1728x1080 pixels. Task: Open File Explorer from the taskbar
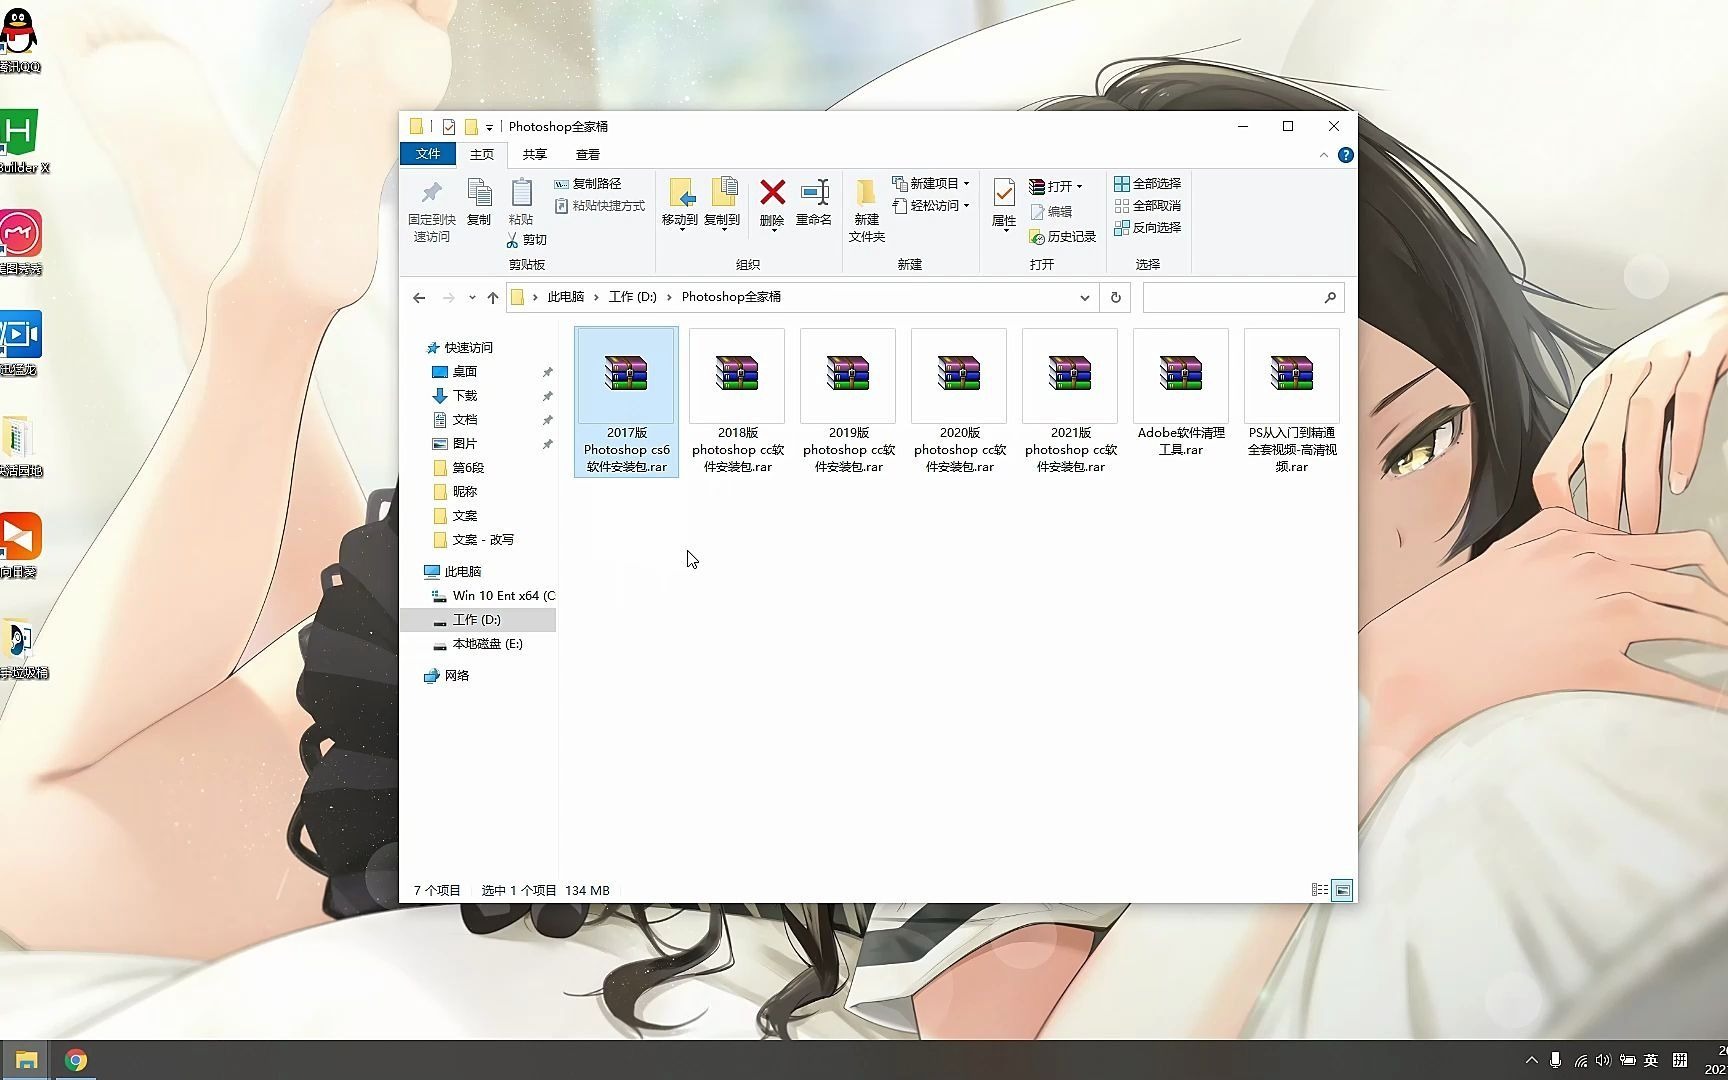click(26, 1060)
